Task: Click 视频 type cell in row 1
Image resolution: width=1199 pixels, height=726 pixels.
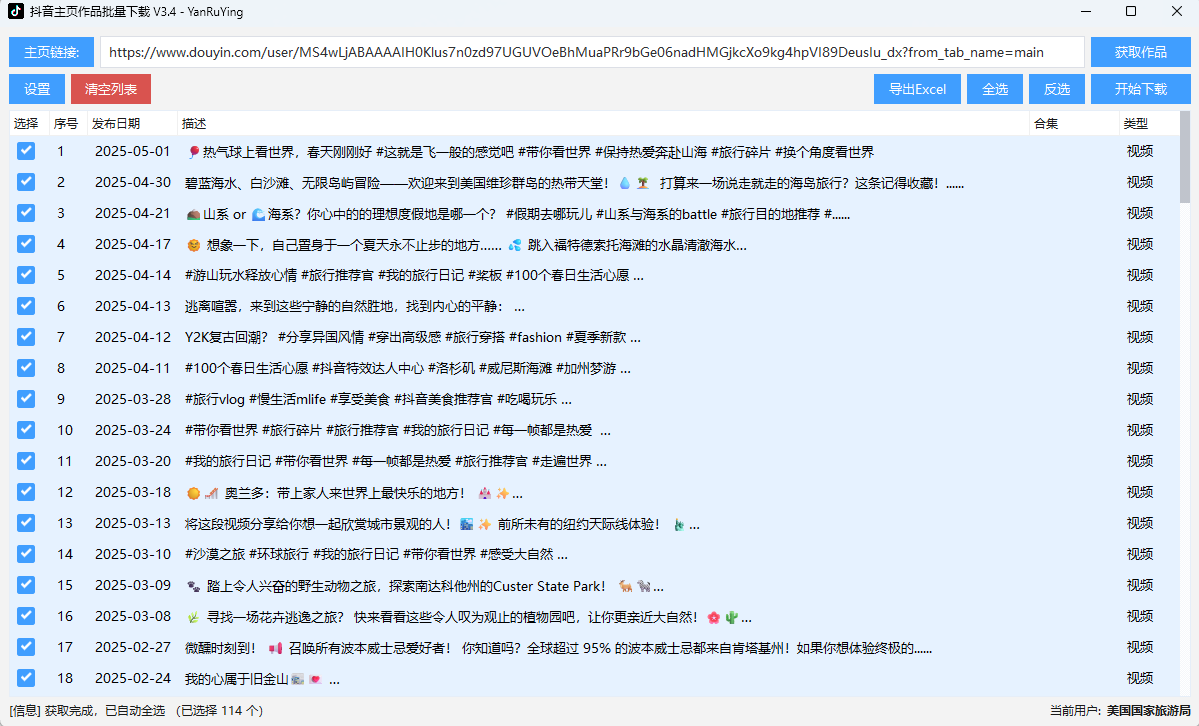Action: [1139, 151]
